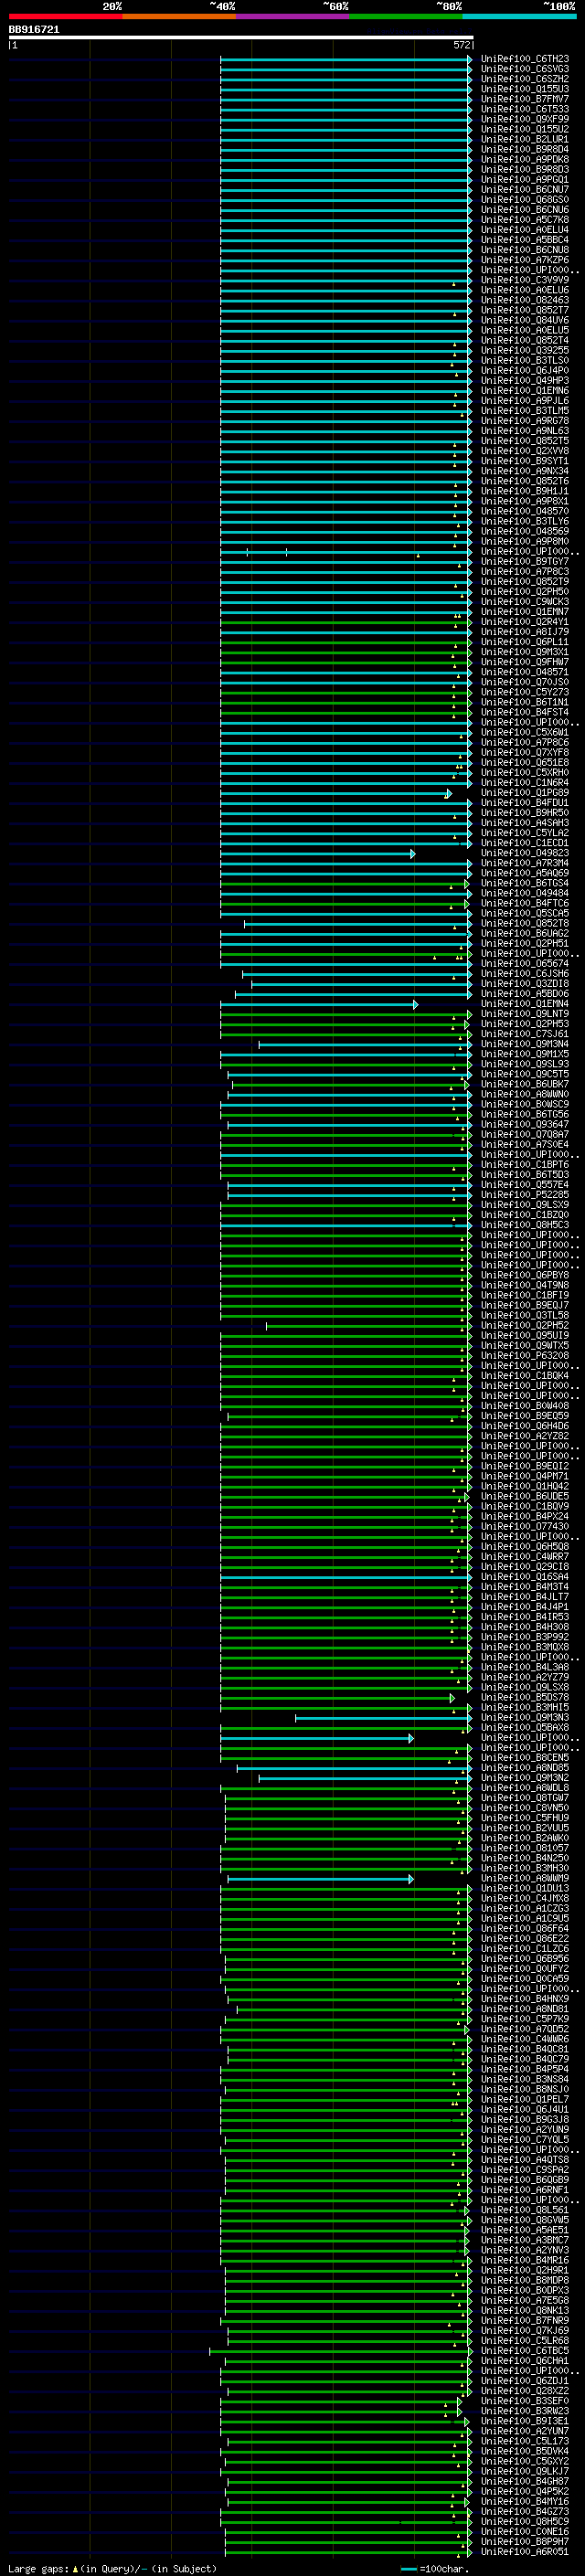The height and width of the screenshot is (2576, 585).
Task: Select hit label UniRef100_B2LUR1
Action: point(525,139)
